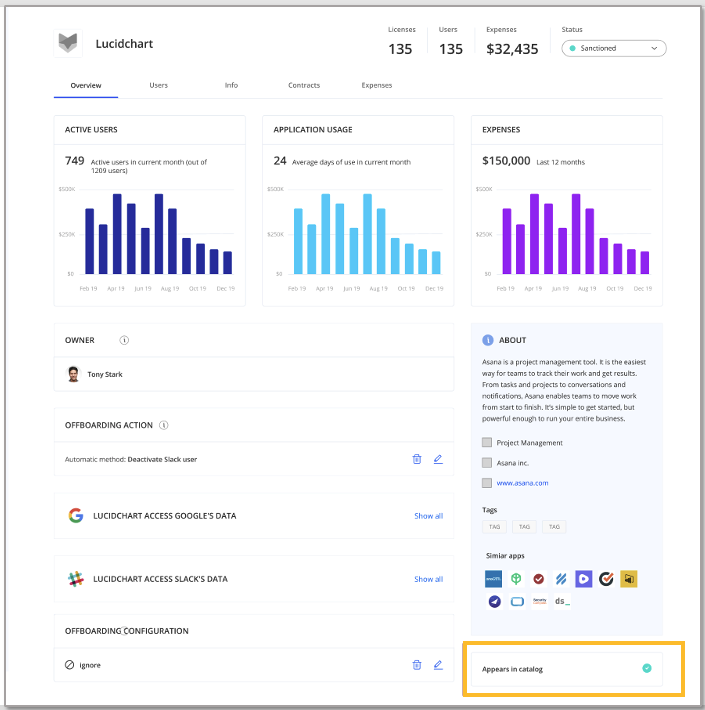Viewport: 705px width, 710px height.
Task: Click the Tony Stark owner name
Action: (105, 374)
